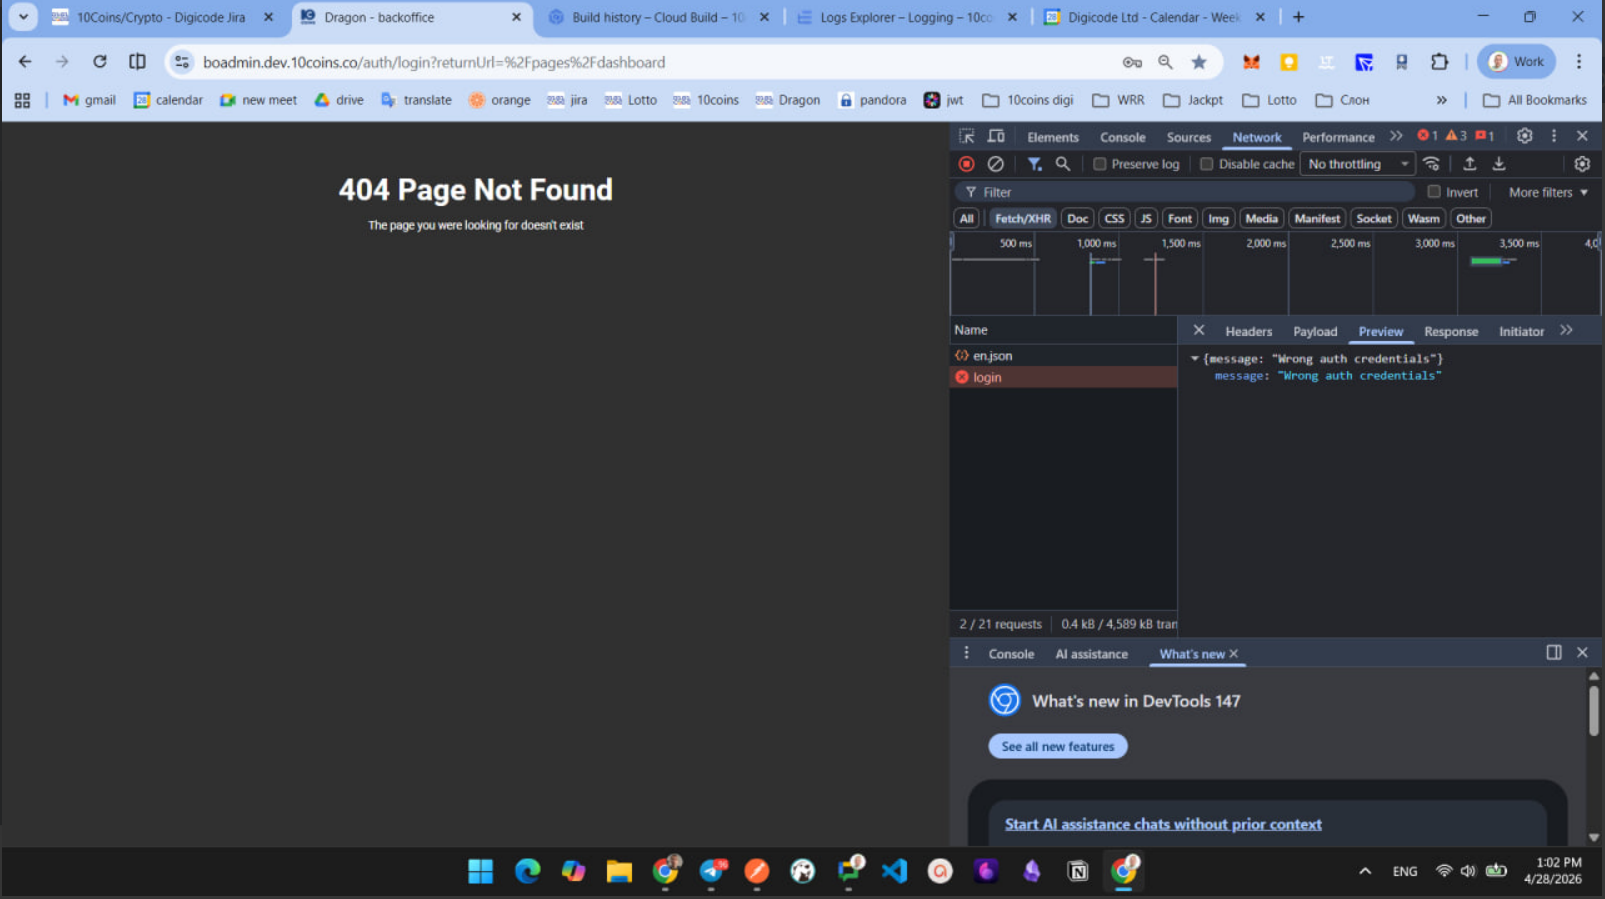This screenshot has height=899, width=1605.
Task: Toggle JS request type filter
Action: click(1146, 218)
